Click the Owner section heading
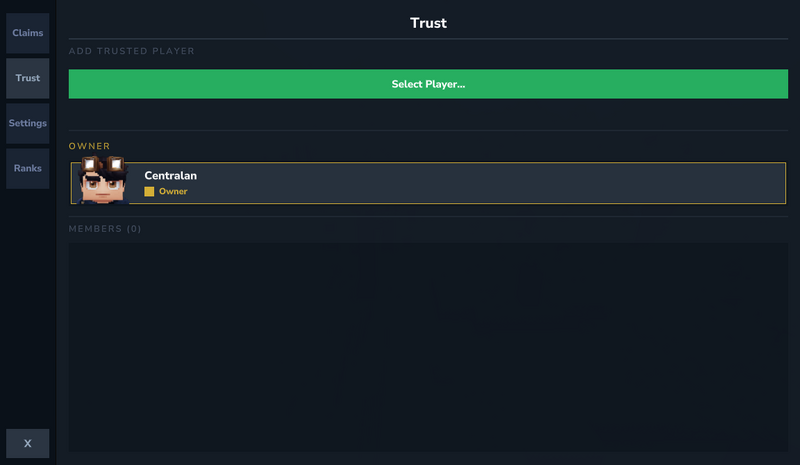This screenshot has height=465, width=800. tap(89, 146)
